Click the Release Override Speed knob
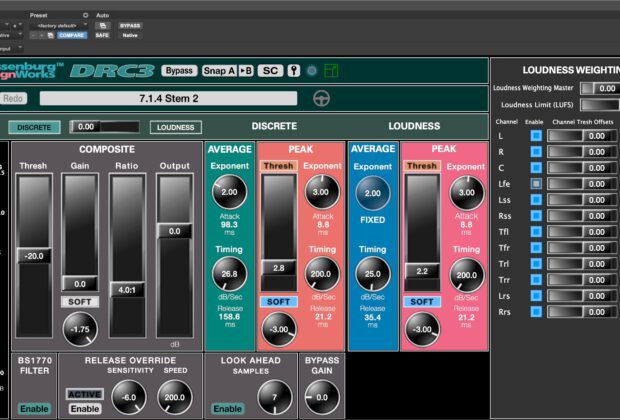Viewport: 620px width, 420px height. pyautogui.click(x=175, y=397)
